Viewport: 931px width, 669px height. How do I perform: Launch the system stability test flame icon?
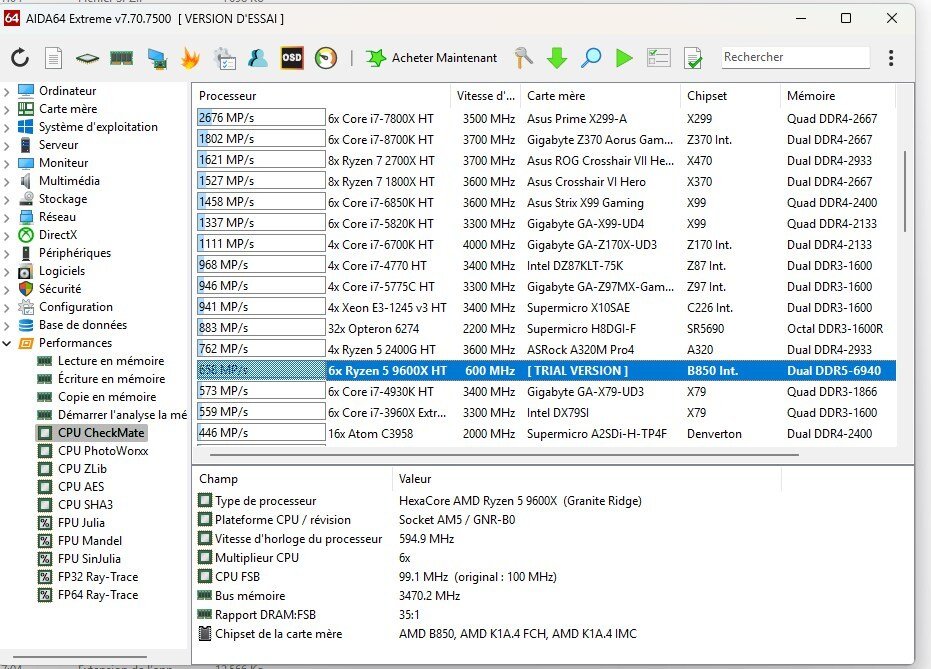point(190,58)
